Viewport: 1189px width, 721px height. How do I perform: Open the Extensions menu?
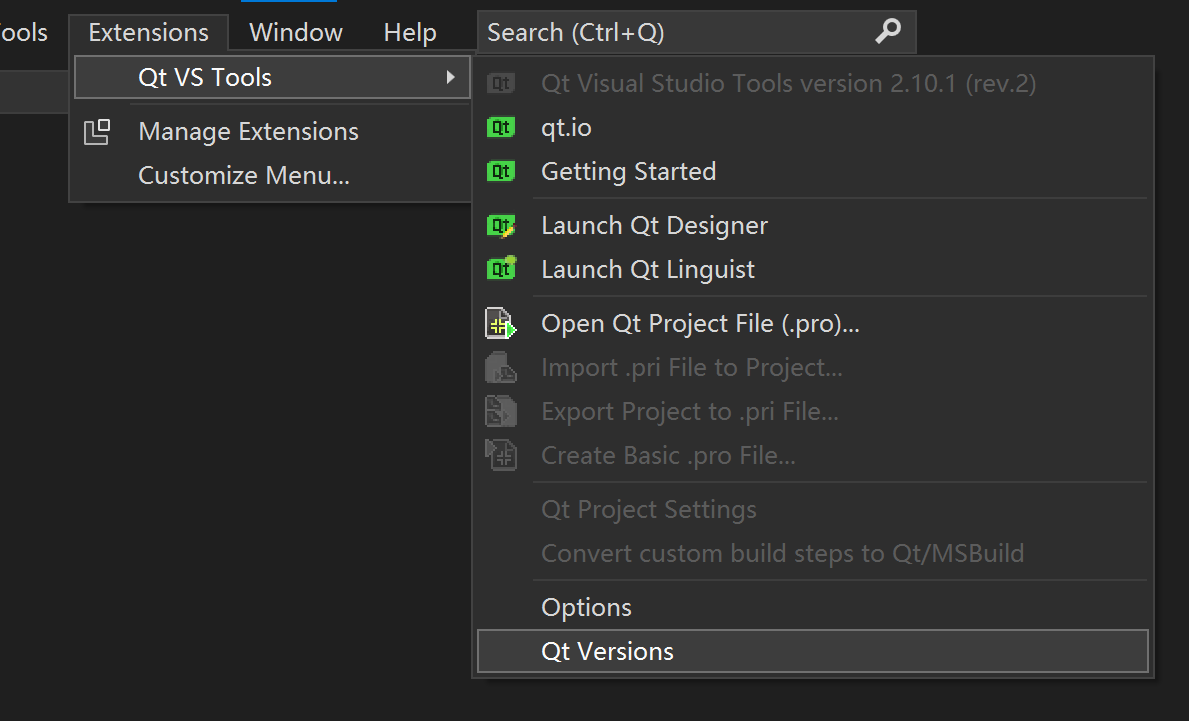pyautogui.click(x=148, y=31)
